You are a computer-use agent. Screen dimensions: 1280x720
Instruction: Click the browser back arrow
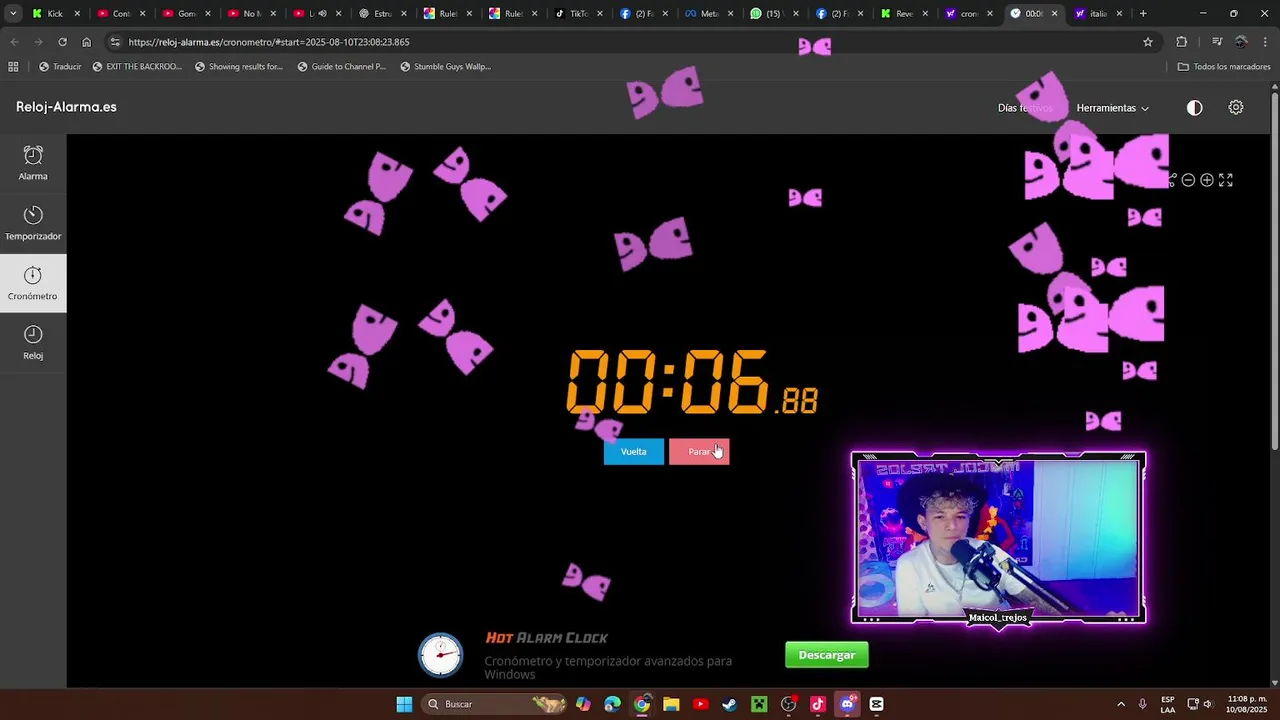(x=14, y=42)
